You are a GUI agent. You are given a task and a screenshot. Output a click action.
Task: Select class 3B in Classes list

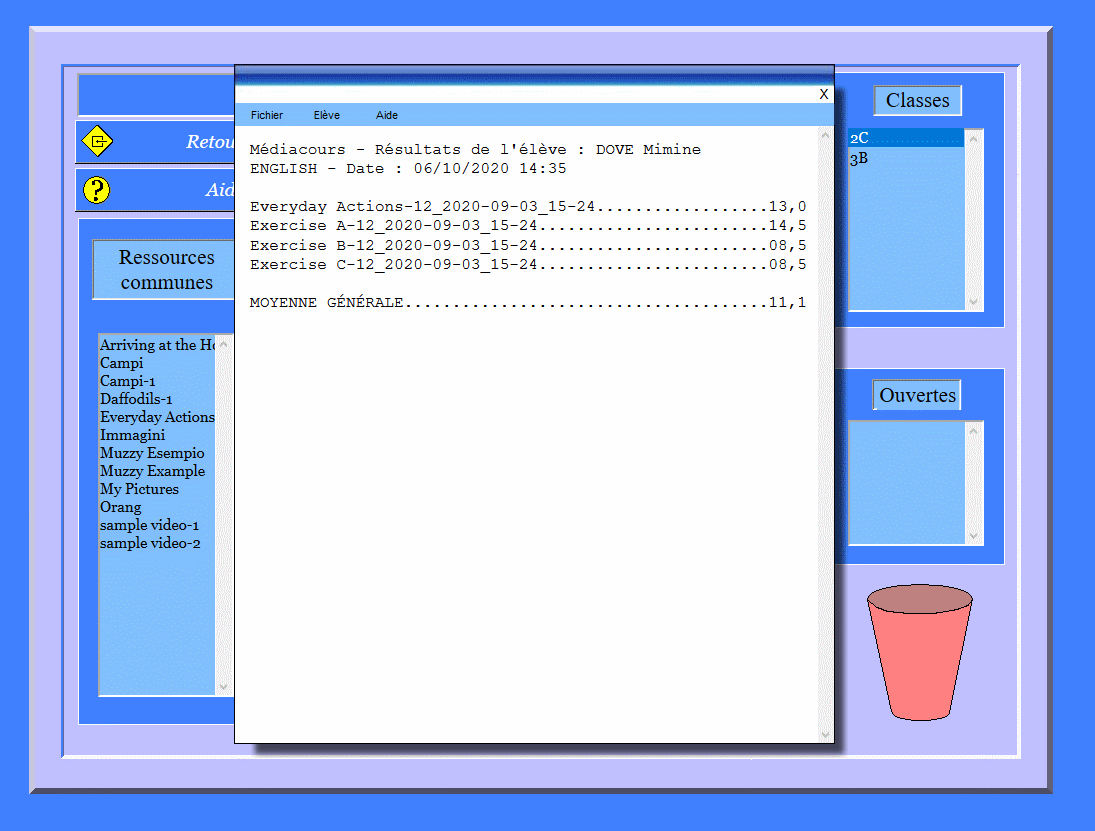(906, 159)
